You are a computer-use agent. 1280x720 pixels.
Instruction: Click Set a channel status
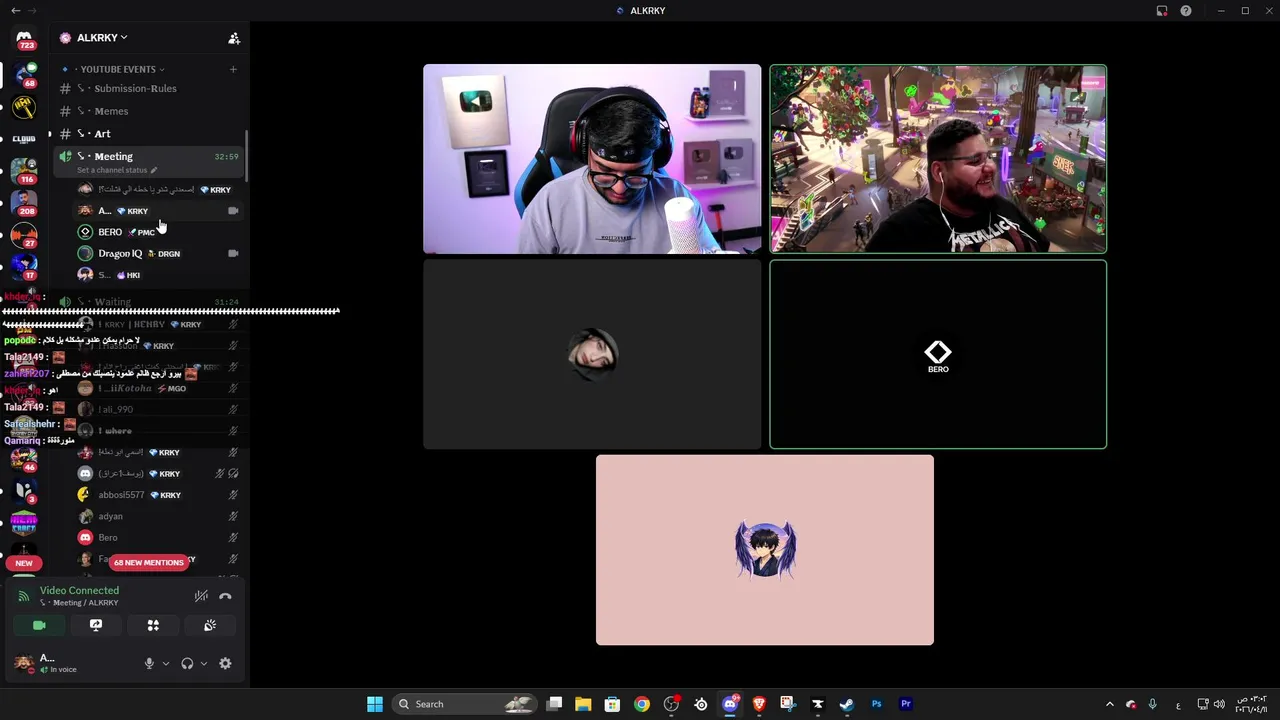(113, 170)
